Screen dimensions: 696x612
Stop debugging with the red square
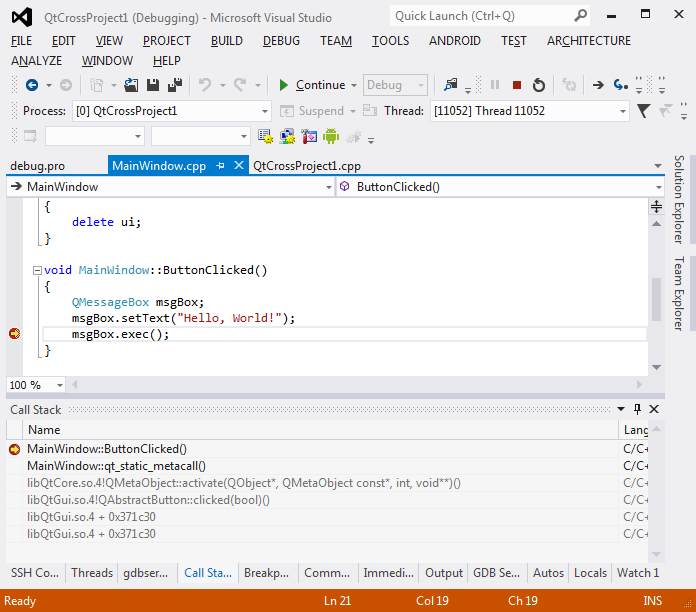(x=517, y=86)
